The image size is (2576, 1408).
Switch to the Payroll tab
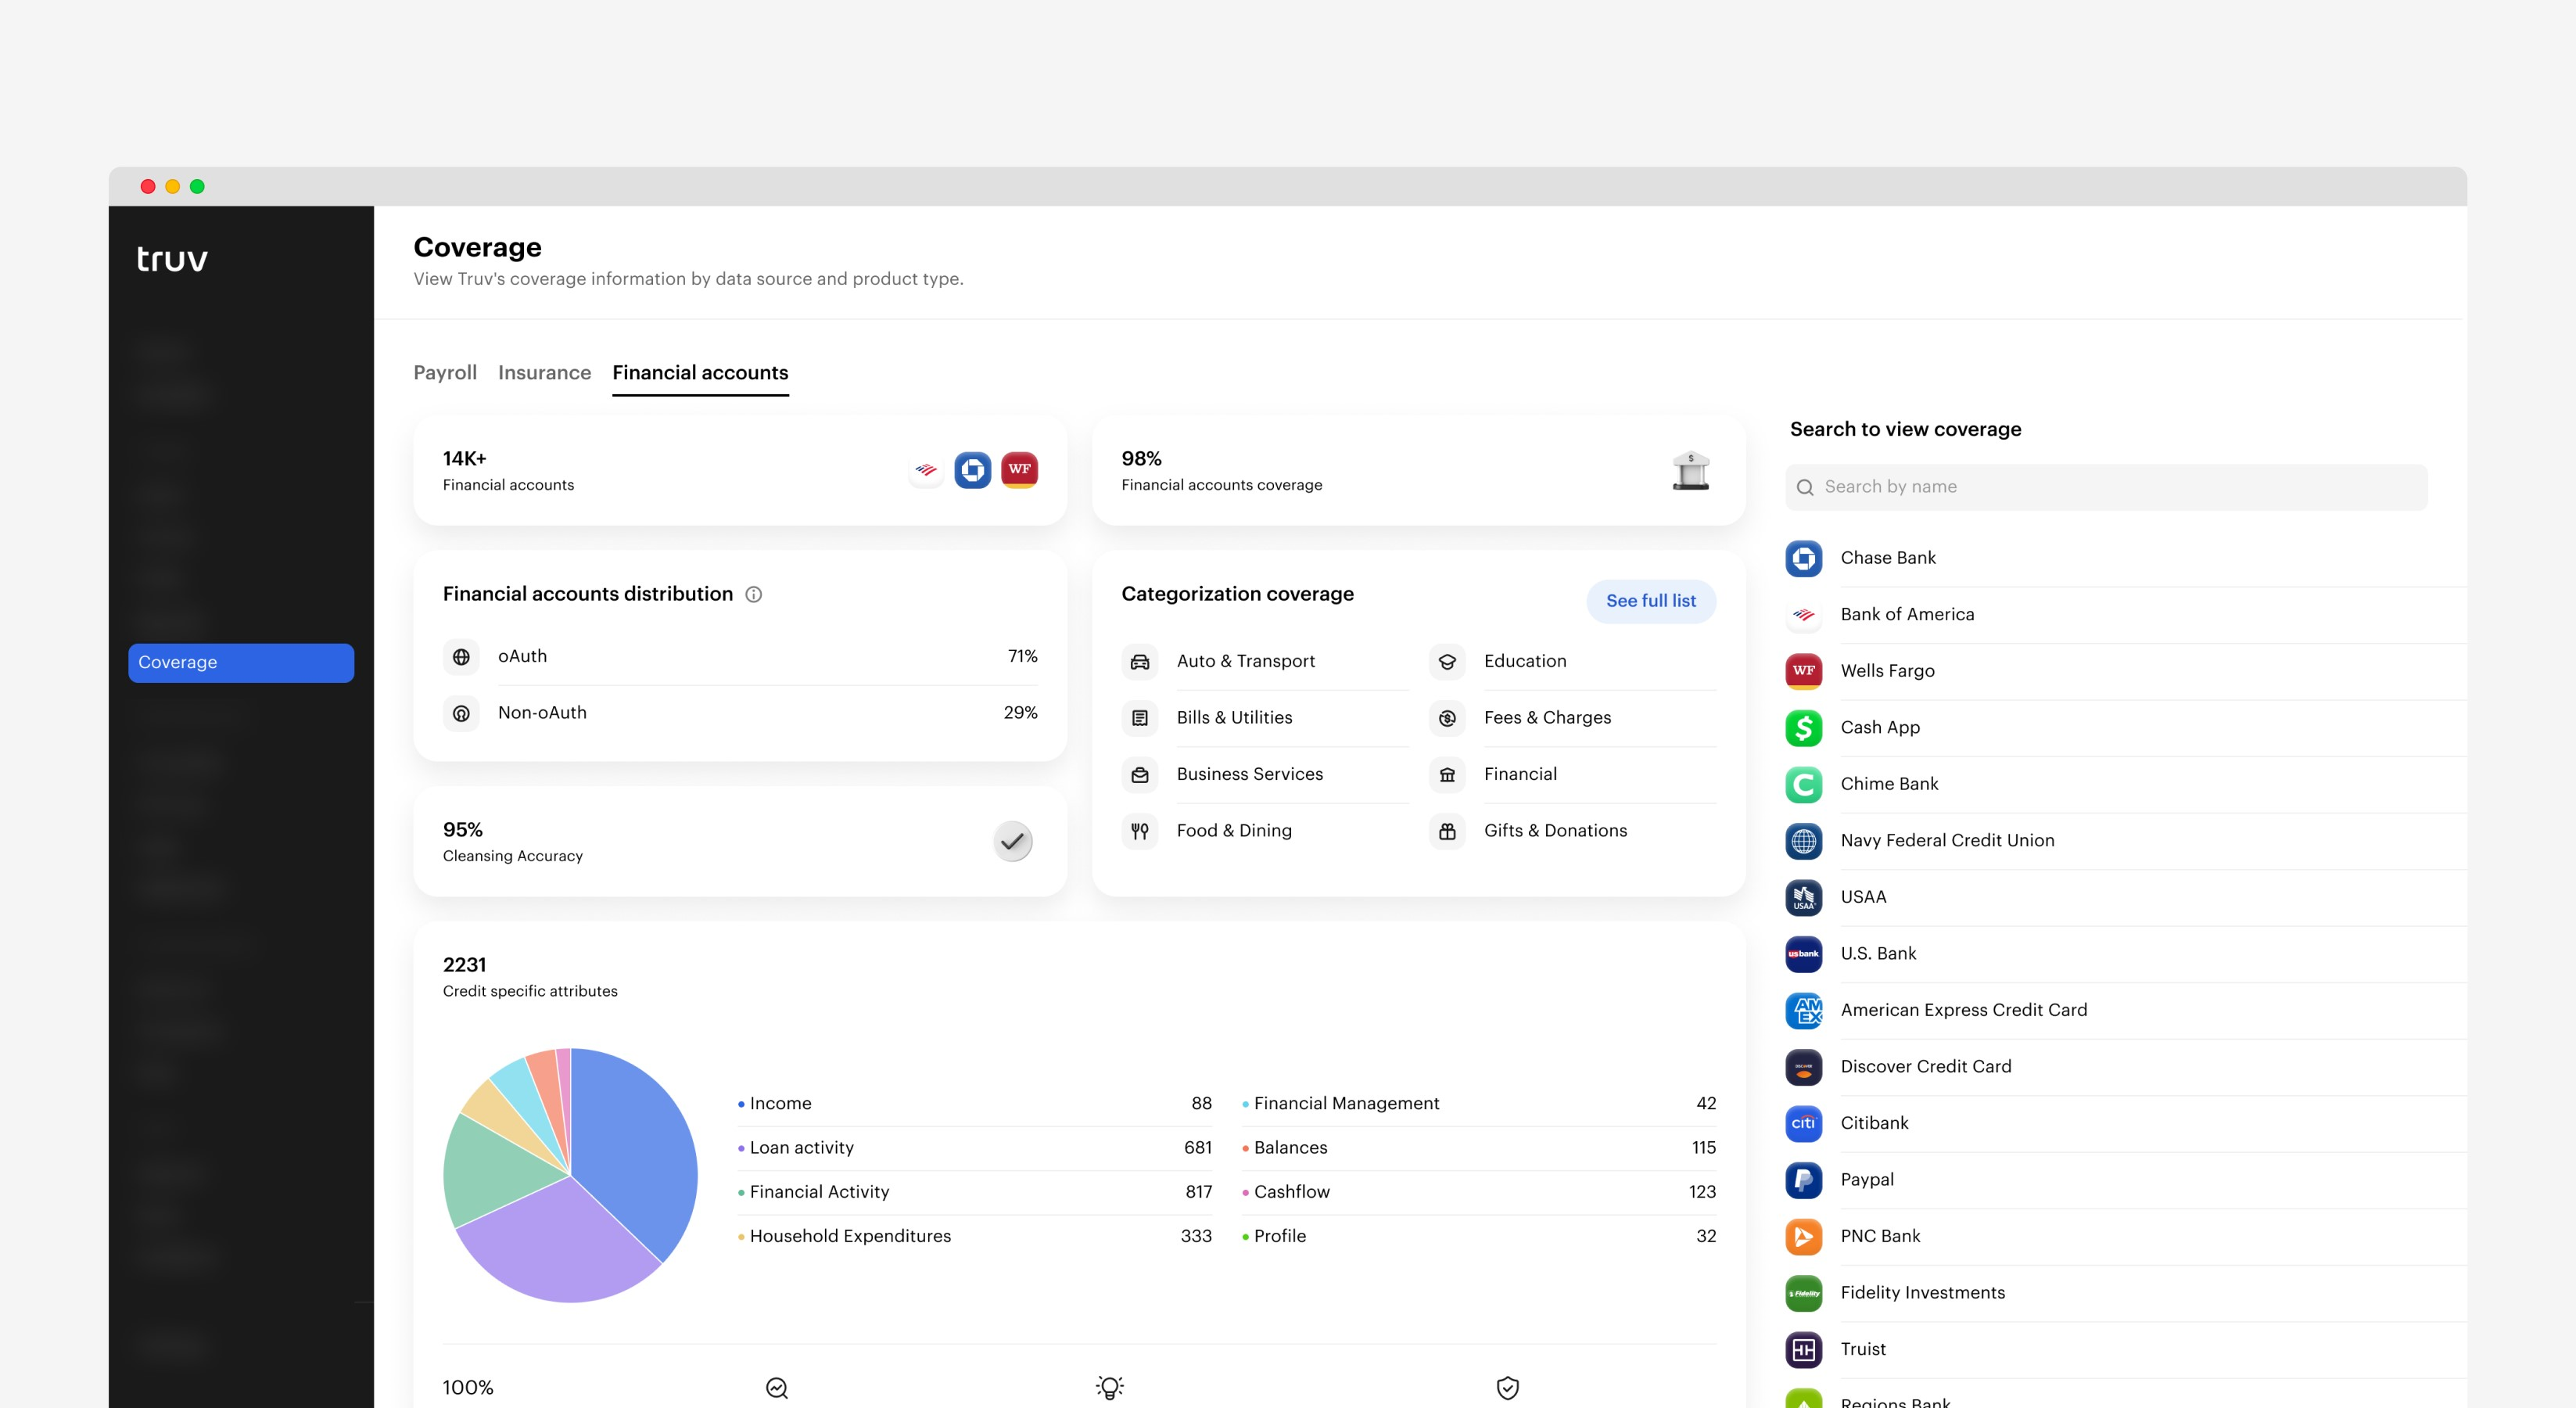click(445, 373)
